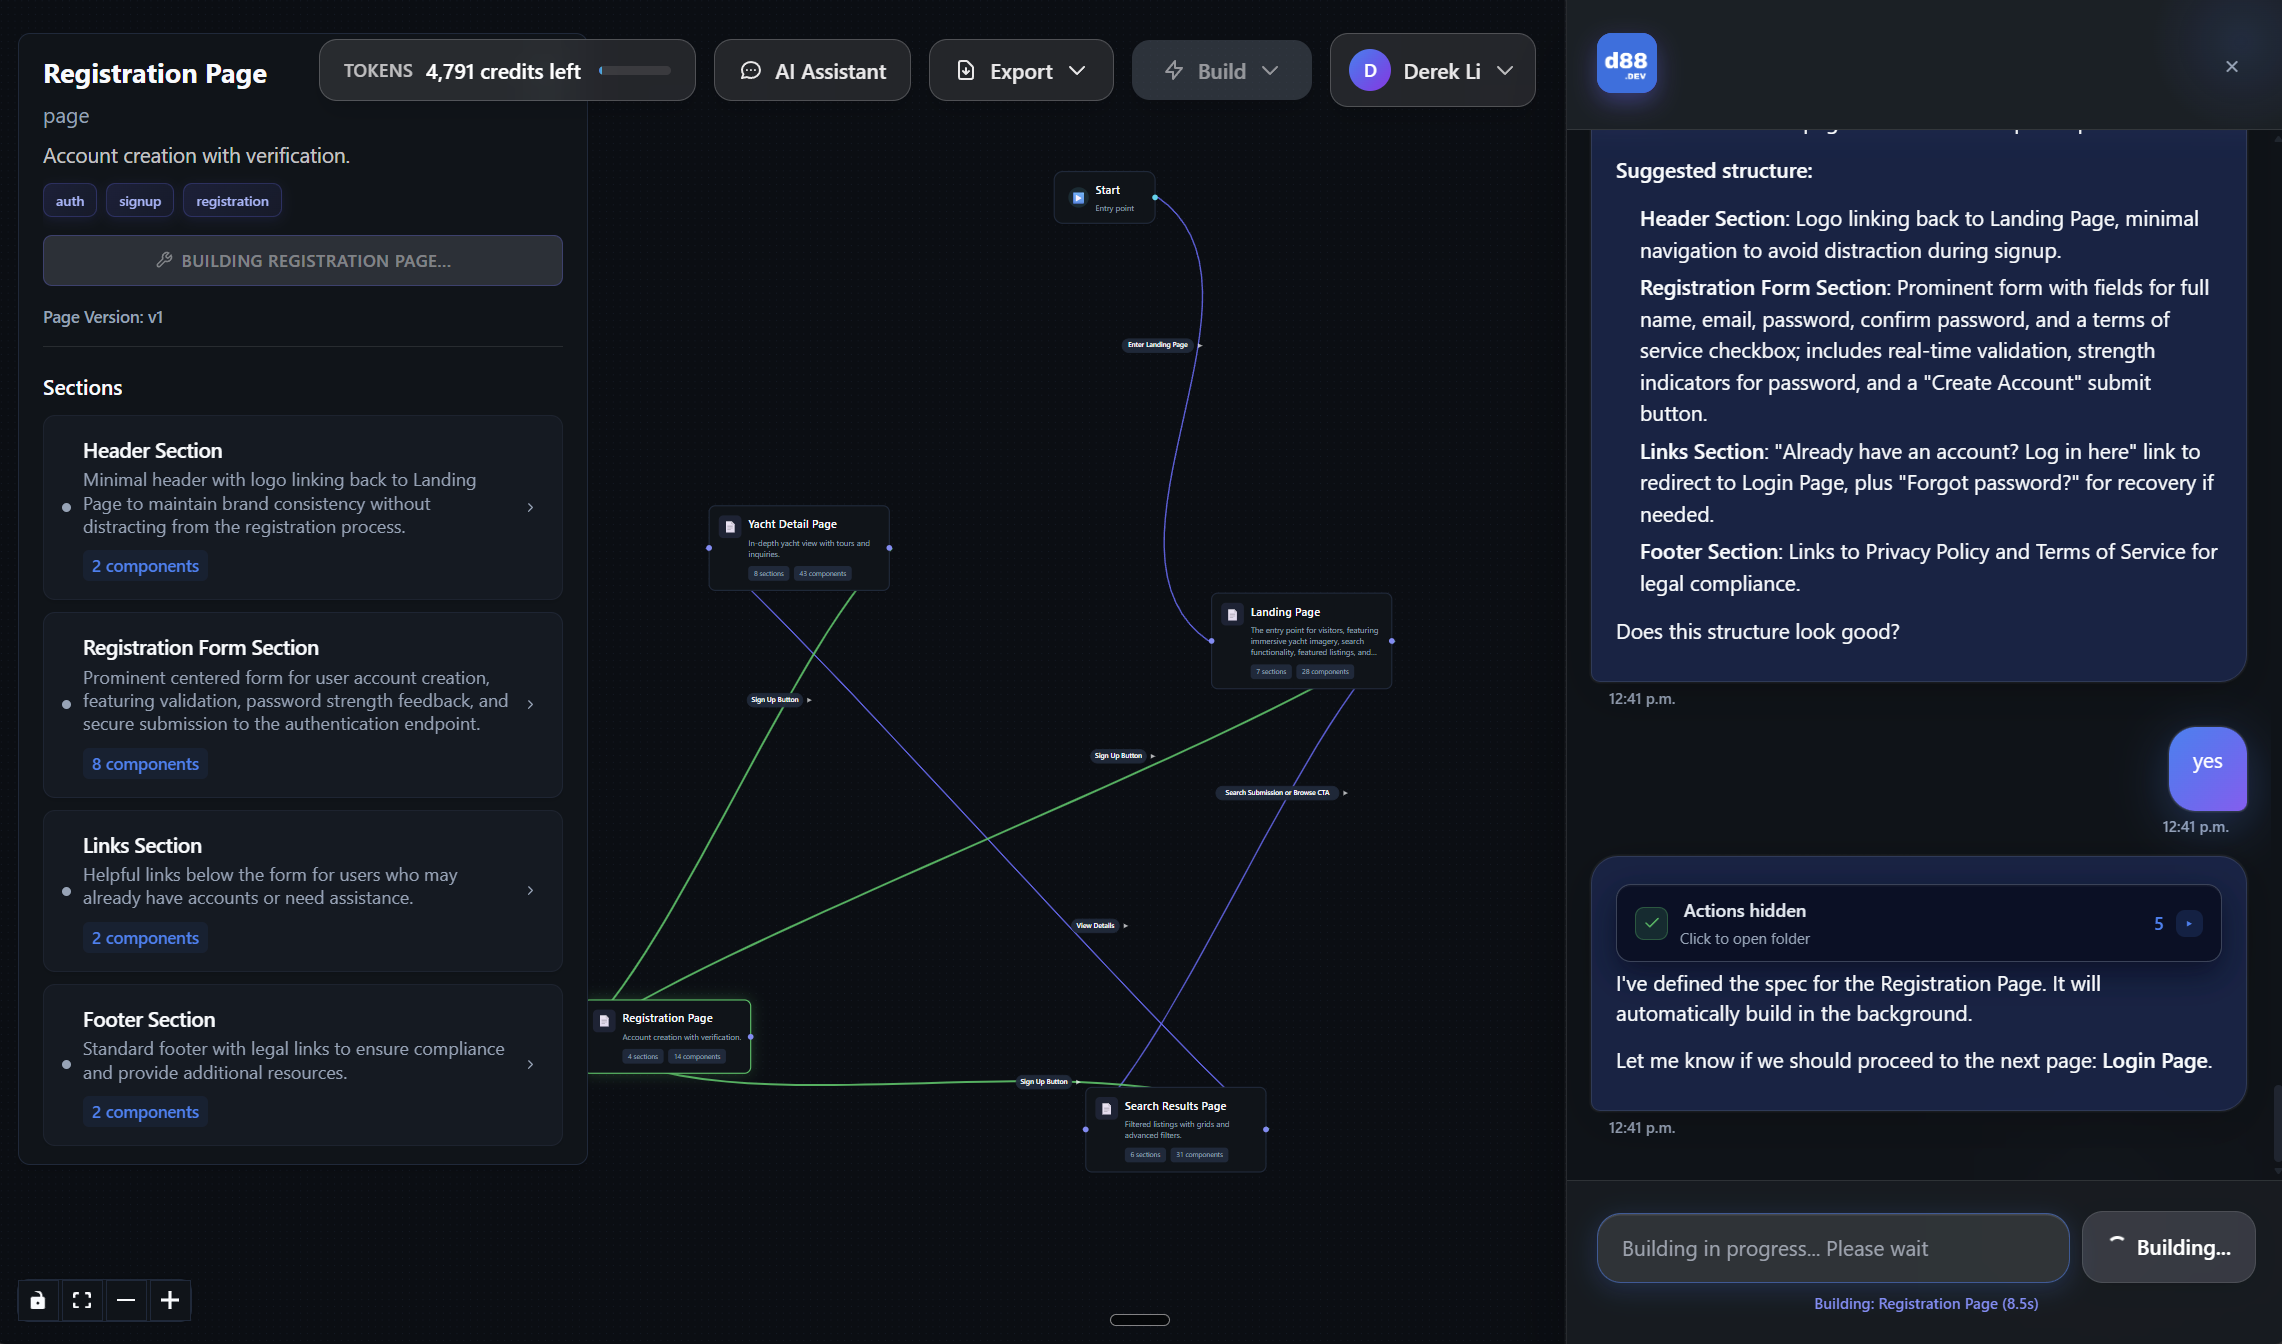The width and height of the screenshot is (2282, 1344).
Task: Click the green checkmark on Actions hidden
Action: (1651, 923)
